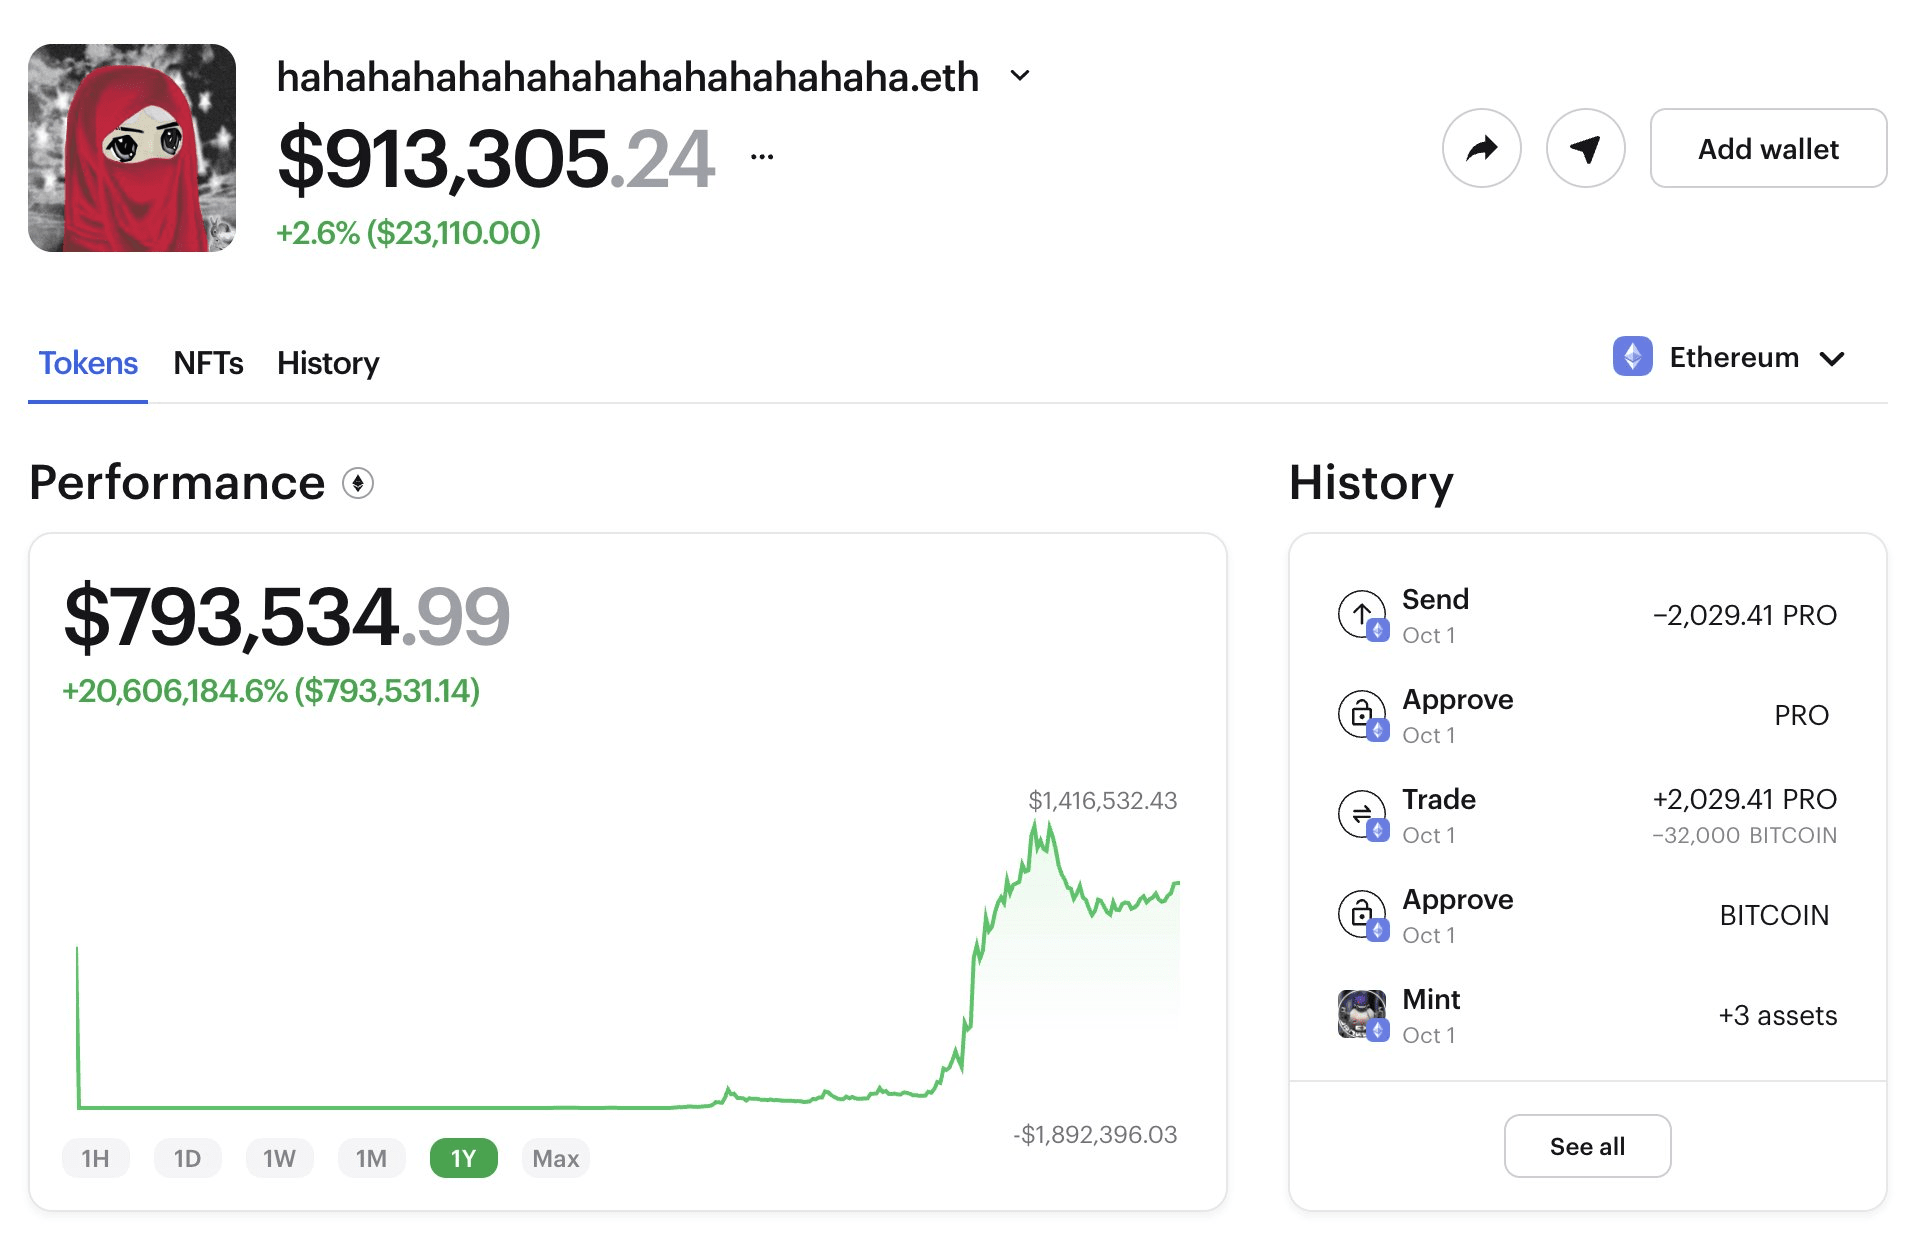Click the +20,606,184.6% performance change text
Screen dimensions: 1914x1236
(x=271, y=691)
